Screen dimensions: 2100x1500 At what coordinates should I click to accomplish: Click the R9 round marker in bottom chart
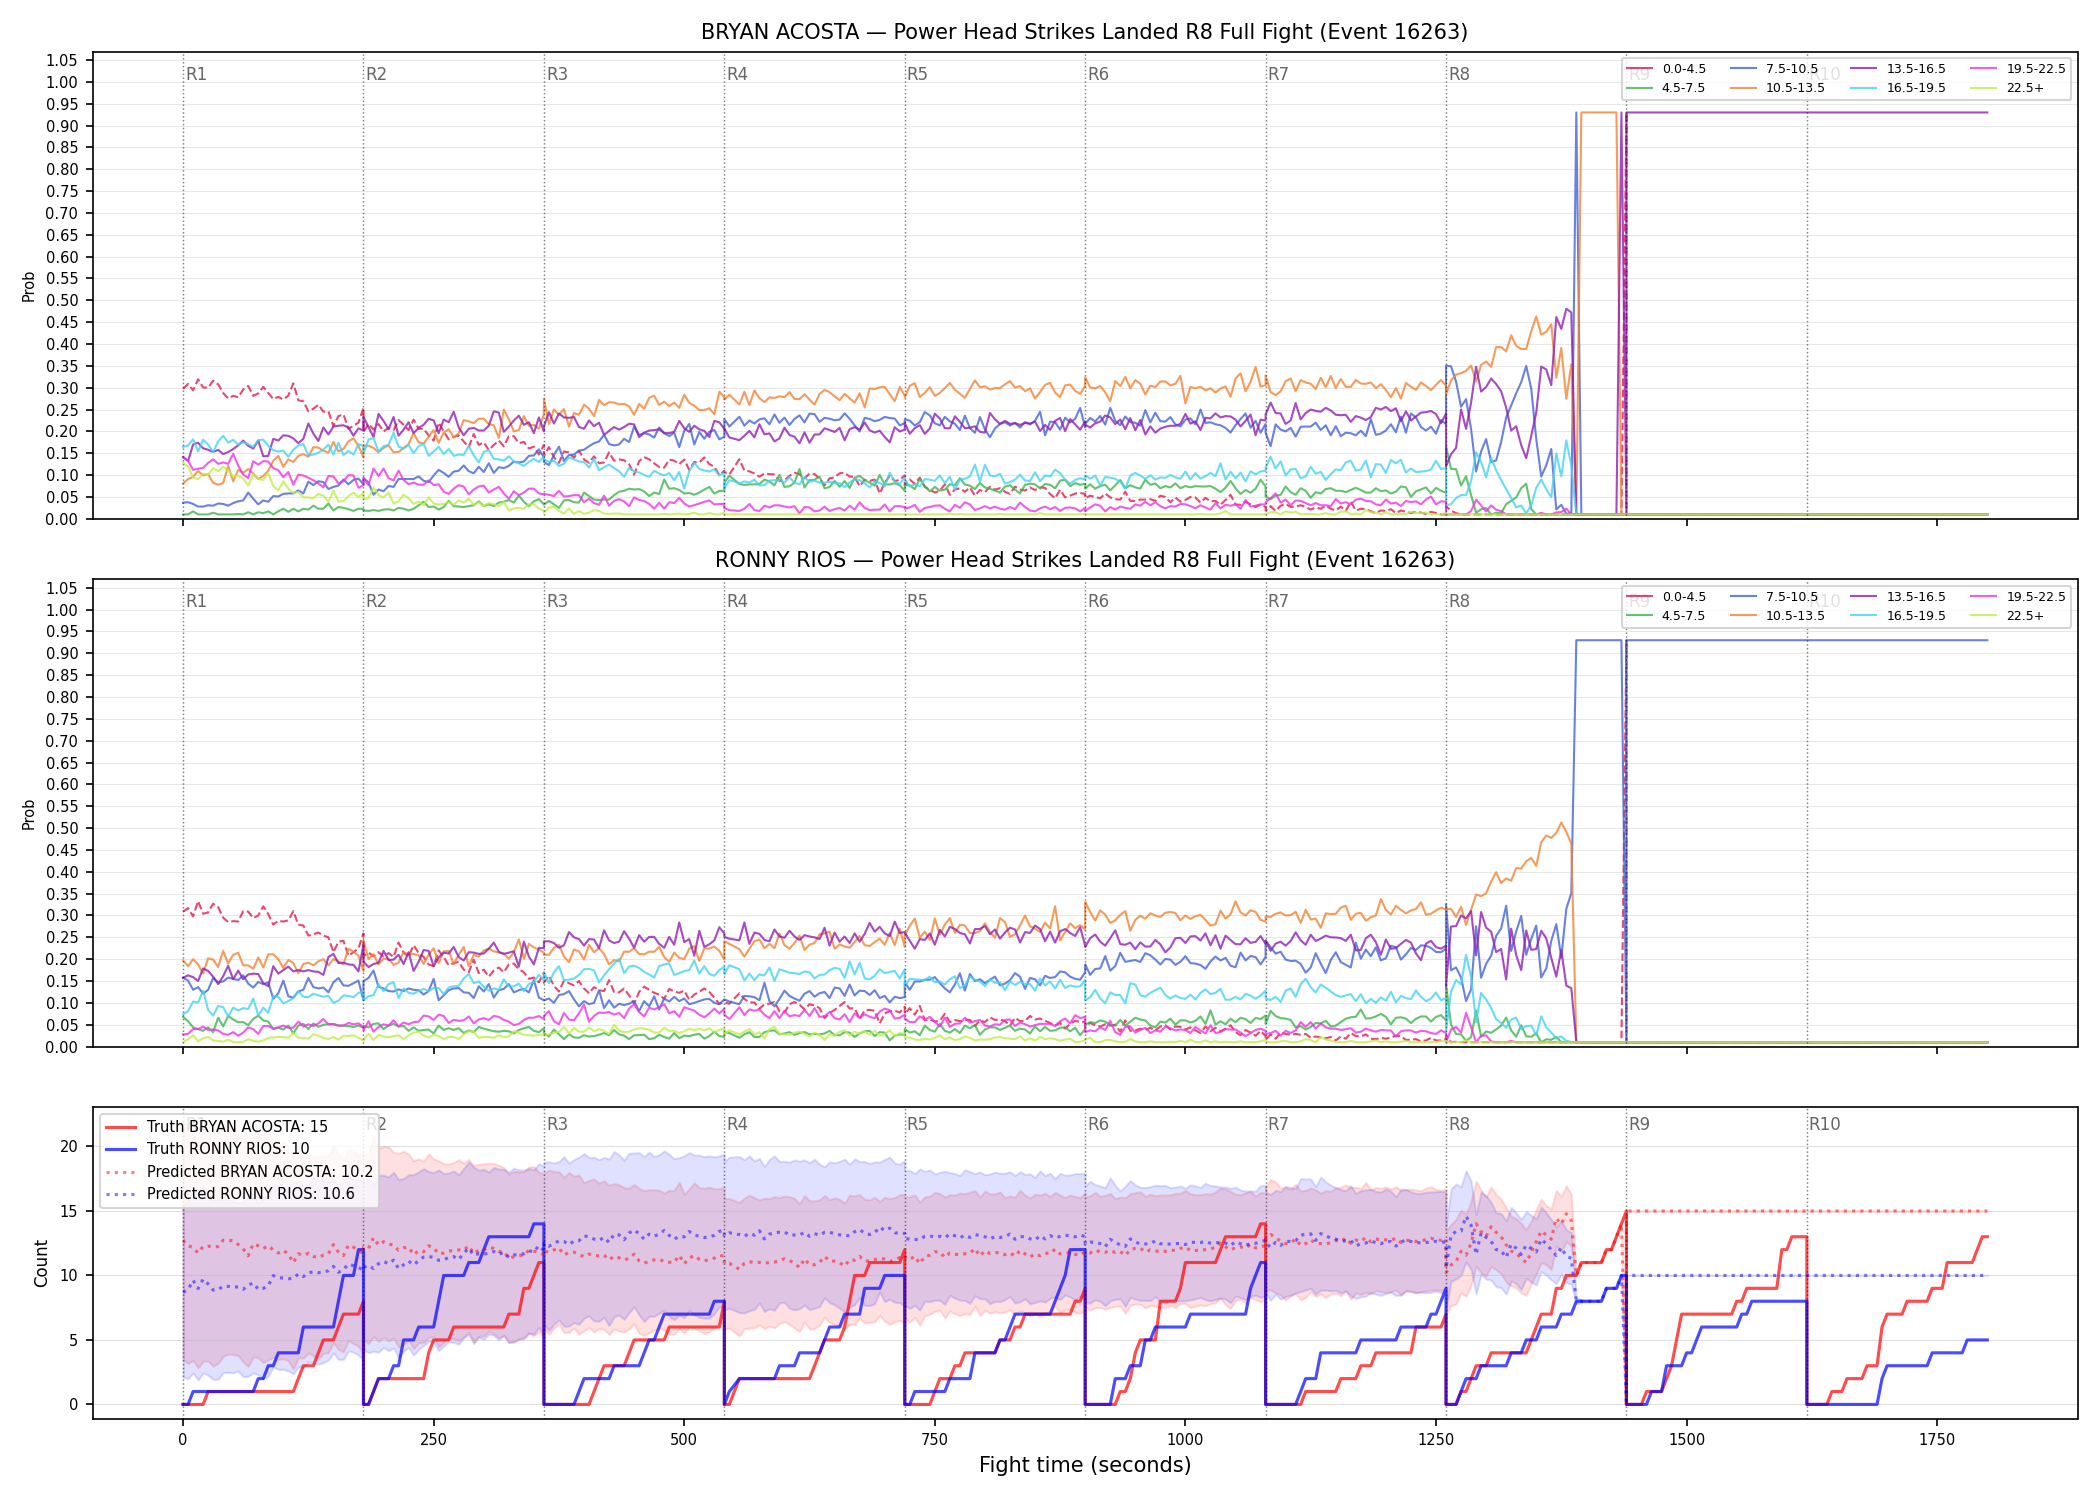1639,1124
